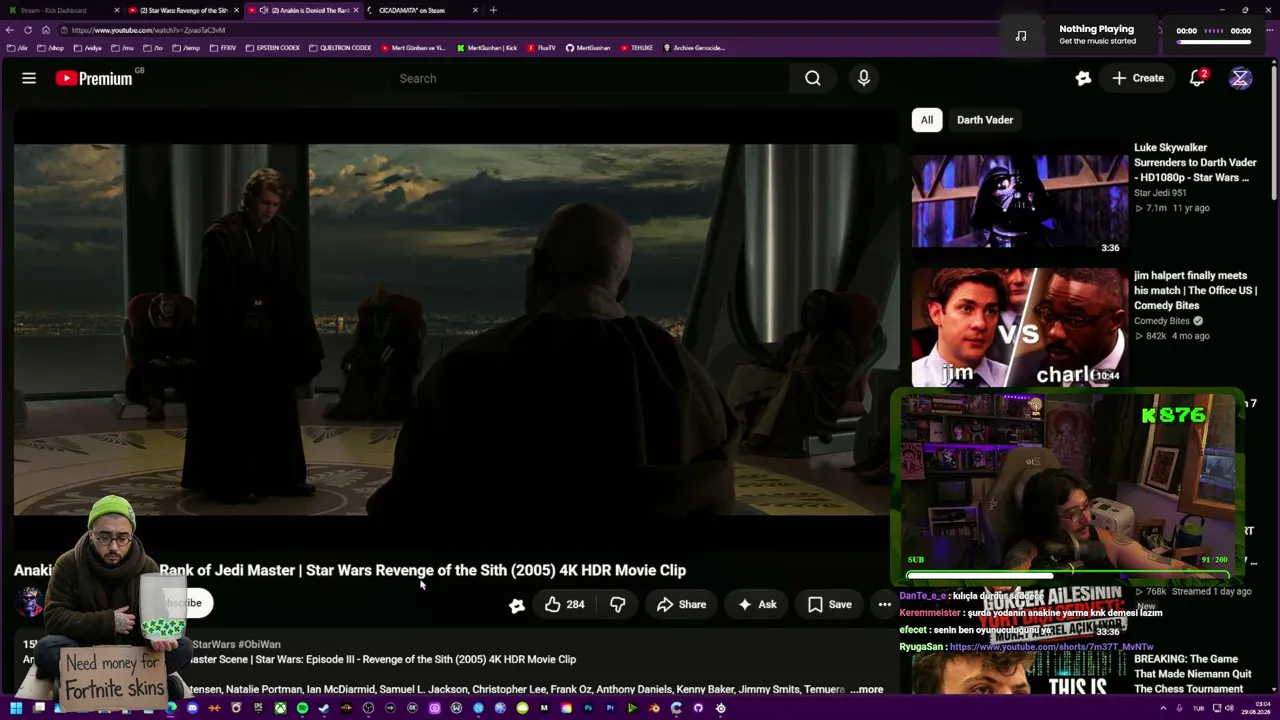Open the Darth Vader video thumbnail
1280x720 pixels.
click(1019, 201)
